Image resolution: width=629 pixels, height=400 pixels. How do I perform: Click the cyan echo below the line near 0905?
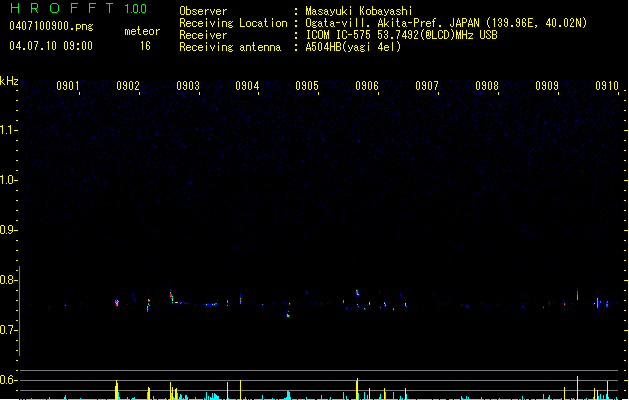point(288,315)
